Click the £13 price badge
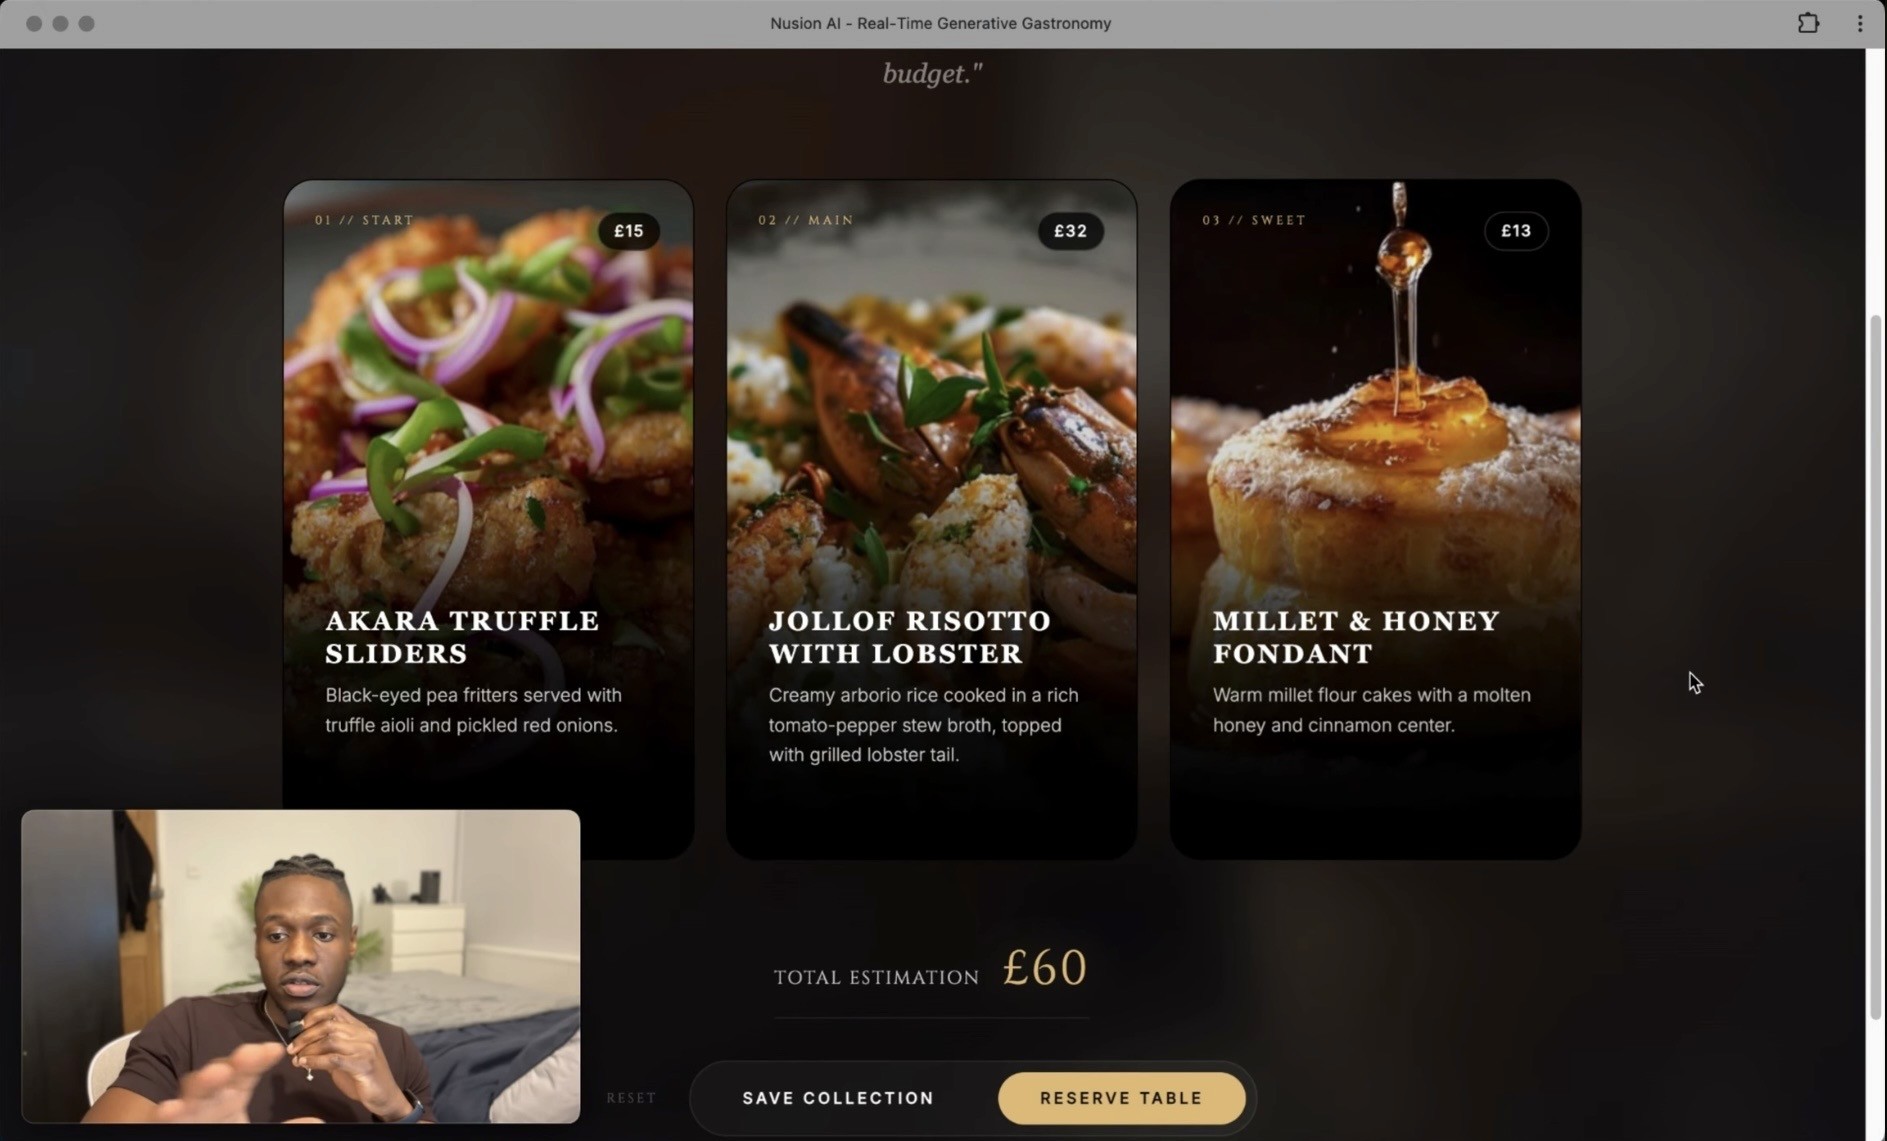 coord(1516,231)
